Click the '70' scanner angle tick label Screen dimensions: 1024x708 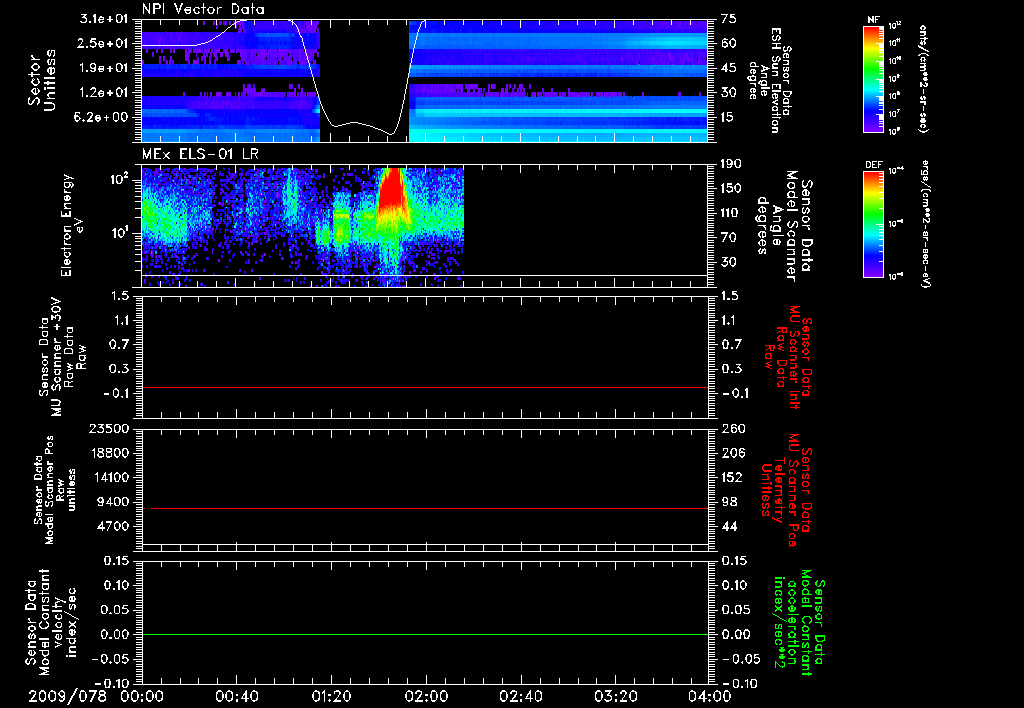[729, 238]
